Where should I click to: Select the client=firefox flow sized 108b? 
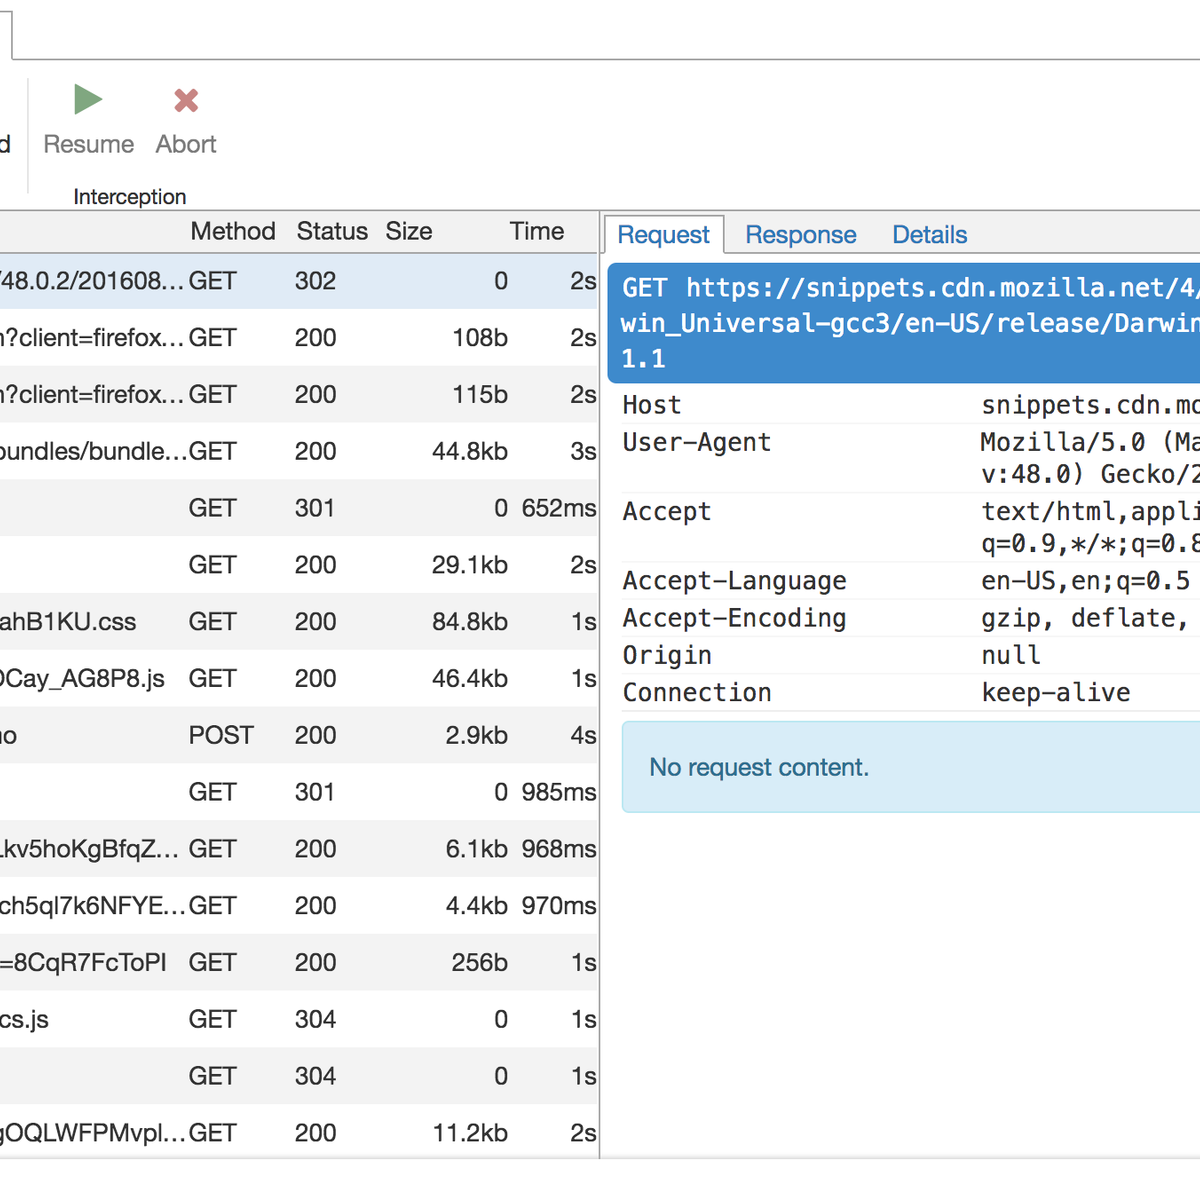(x=299, y=338)
